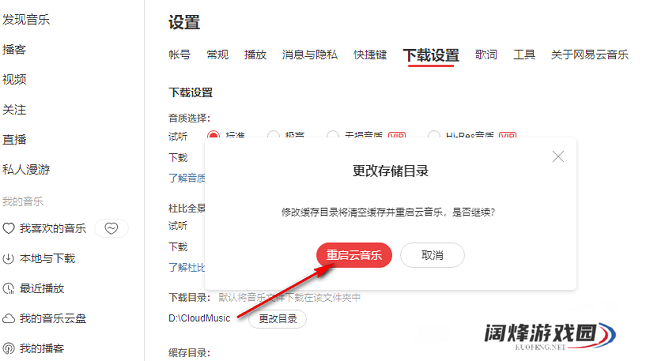Click the 缓存目录 label
Screen dimensions: 650x361
click(189, 353)
